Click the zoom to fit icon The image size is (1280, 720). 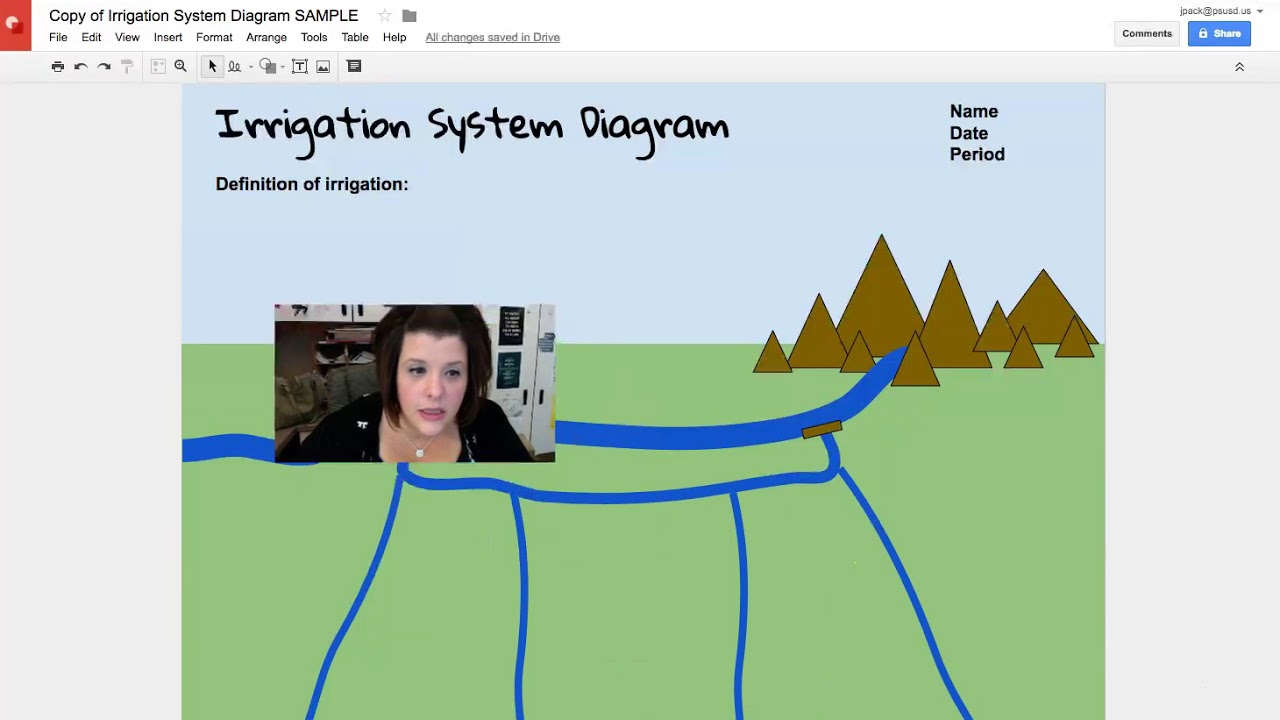pyautogui.click(x=158, y=66)
